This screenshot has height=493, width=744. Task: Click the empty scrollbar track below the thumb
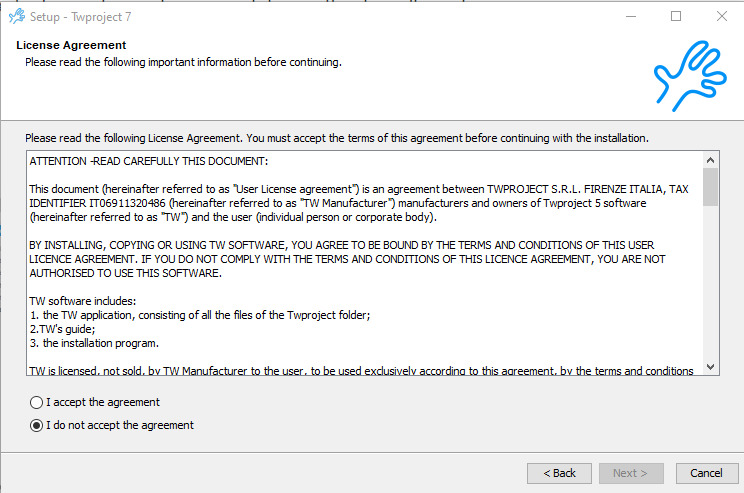(x=710, y=290)
